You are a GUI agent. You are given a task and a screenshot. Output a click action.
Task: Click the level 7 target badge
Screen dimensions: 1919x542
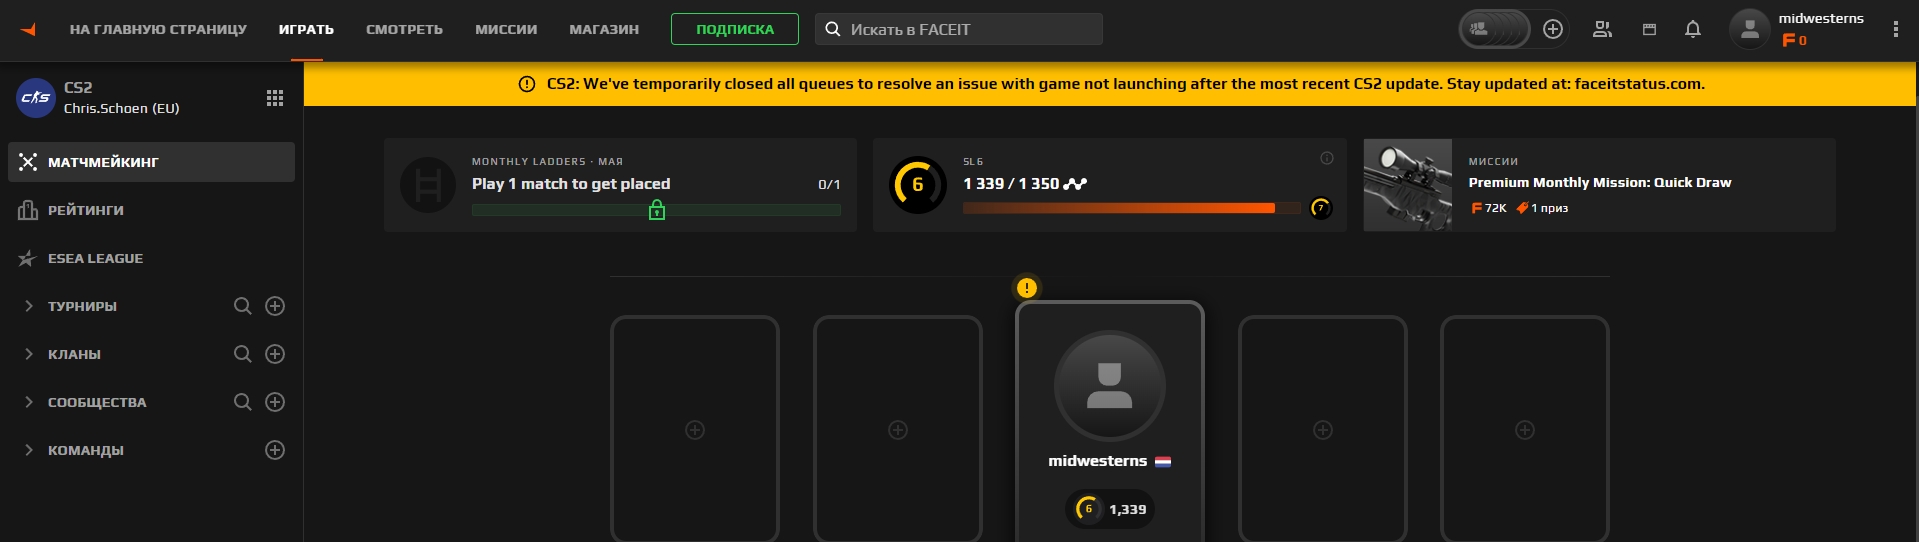tap(1321, 208)
